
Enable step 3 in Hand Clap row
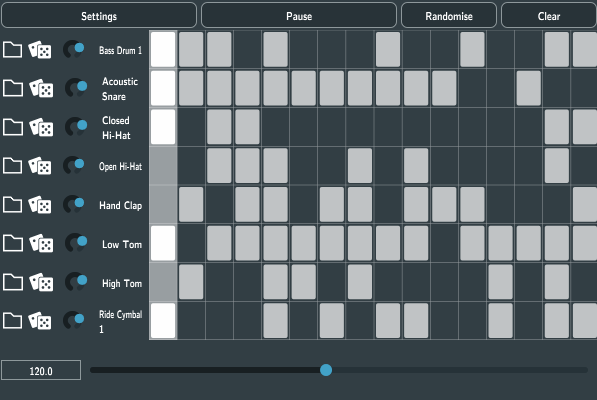[219, 204]
